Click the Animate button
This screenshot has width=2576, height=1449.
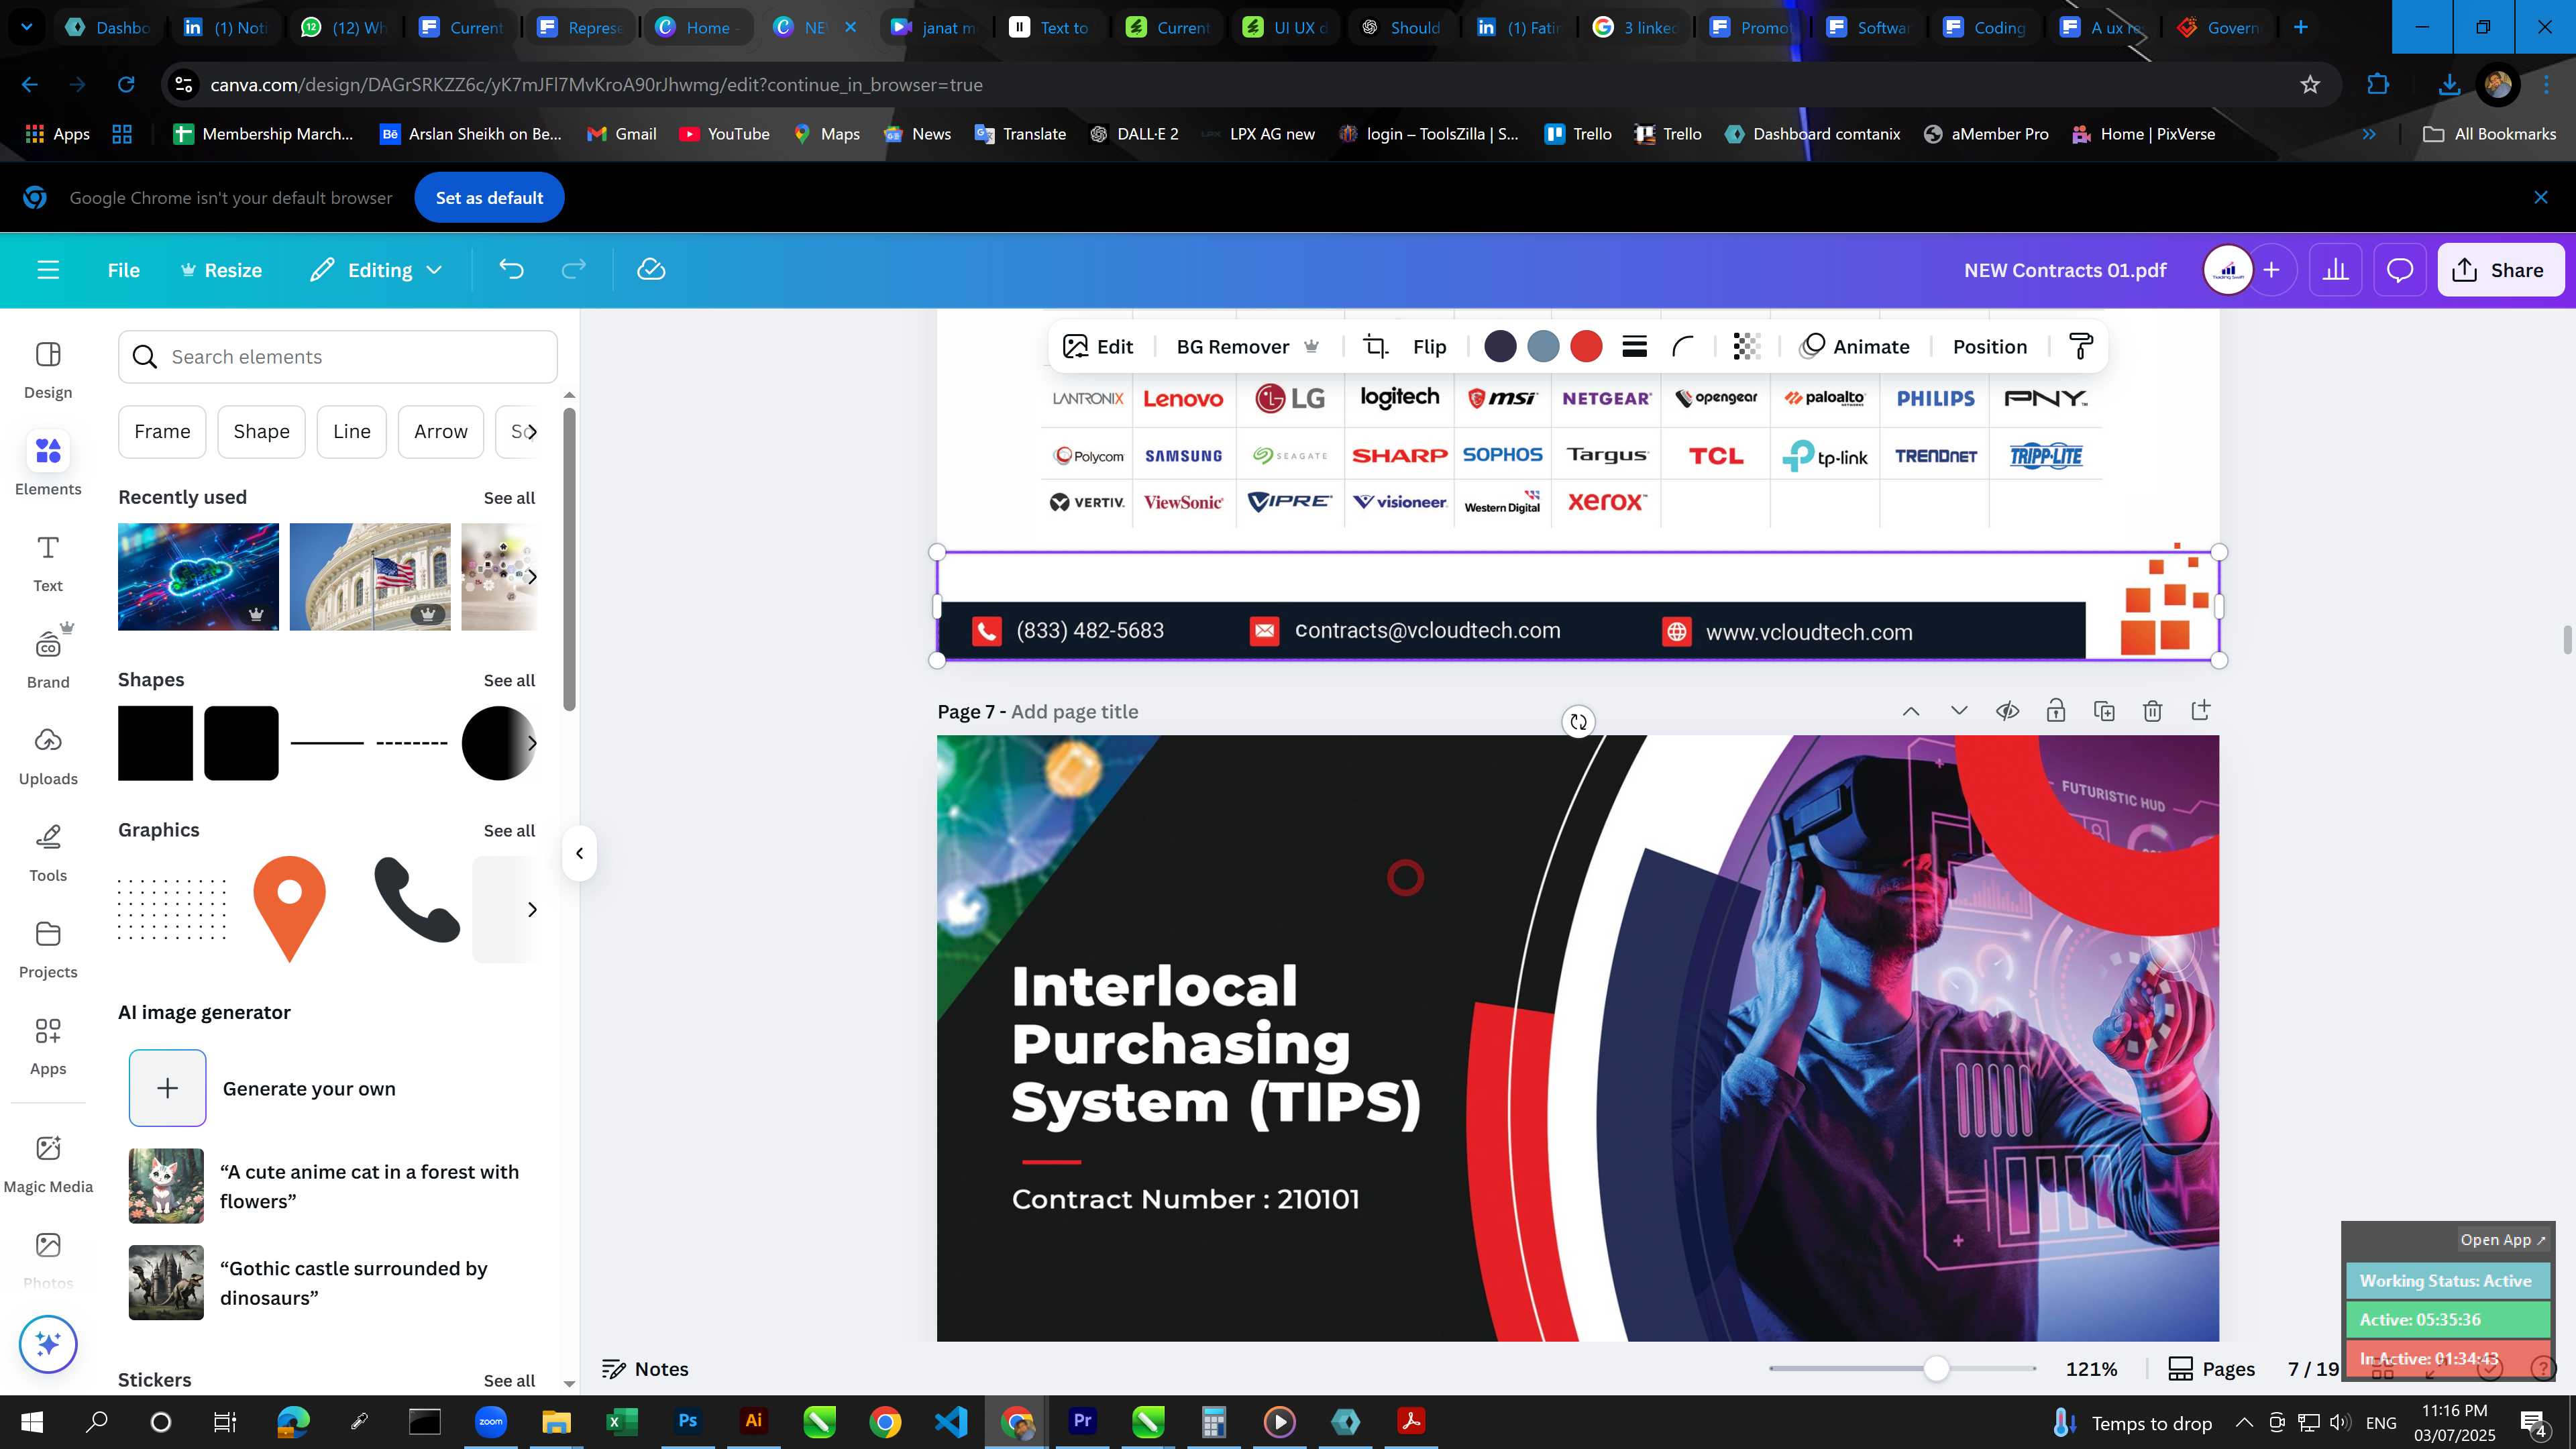point(1855,347)
